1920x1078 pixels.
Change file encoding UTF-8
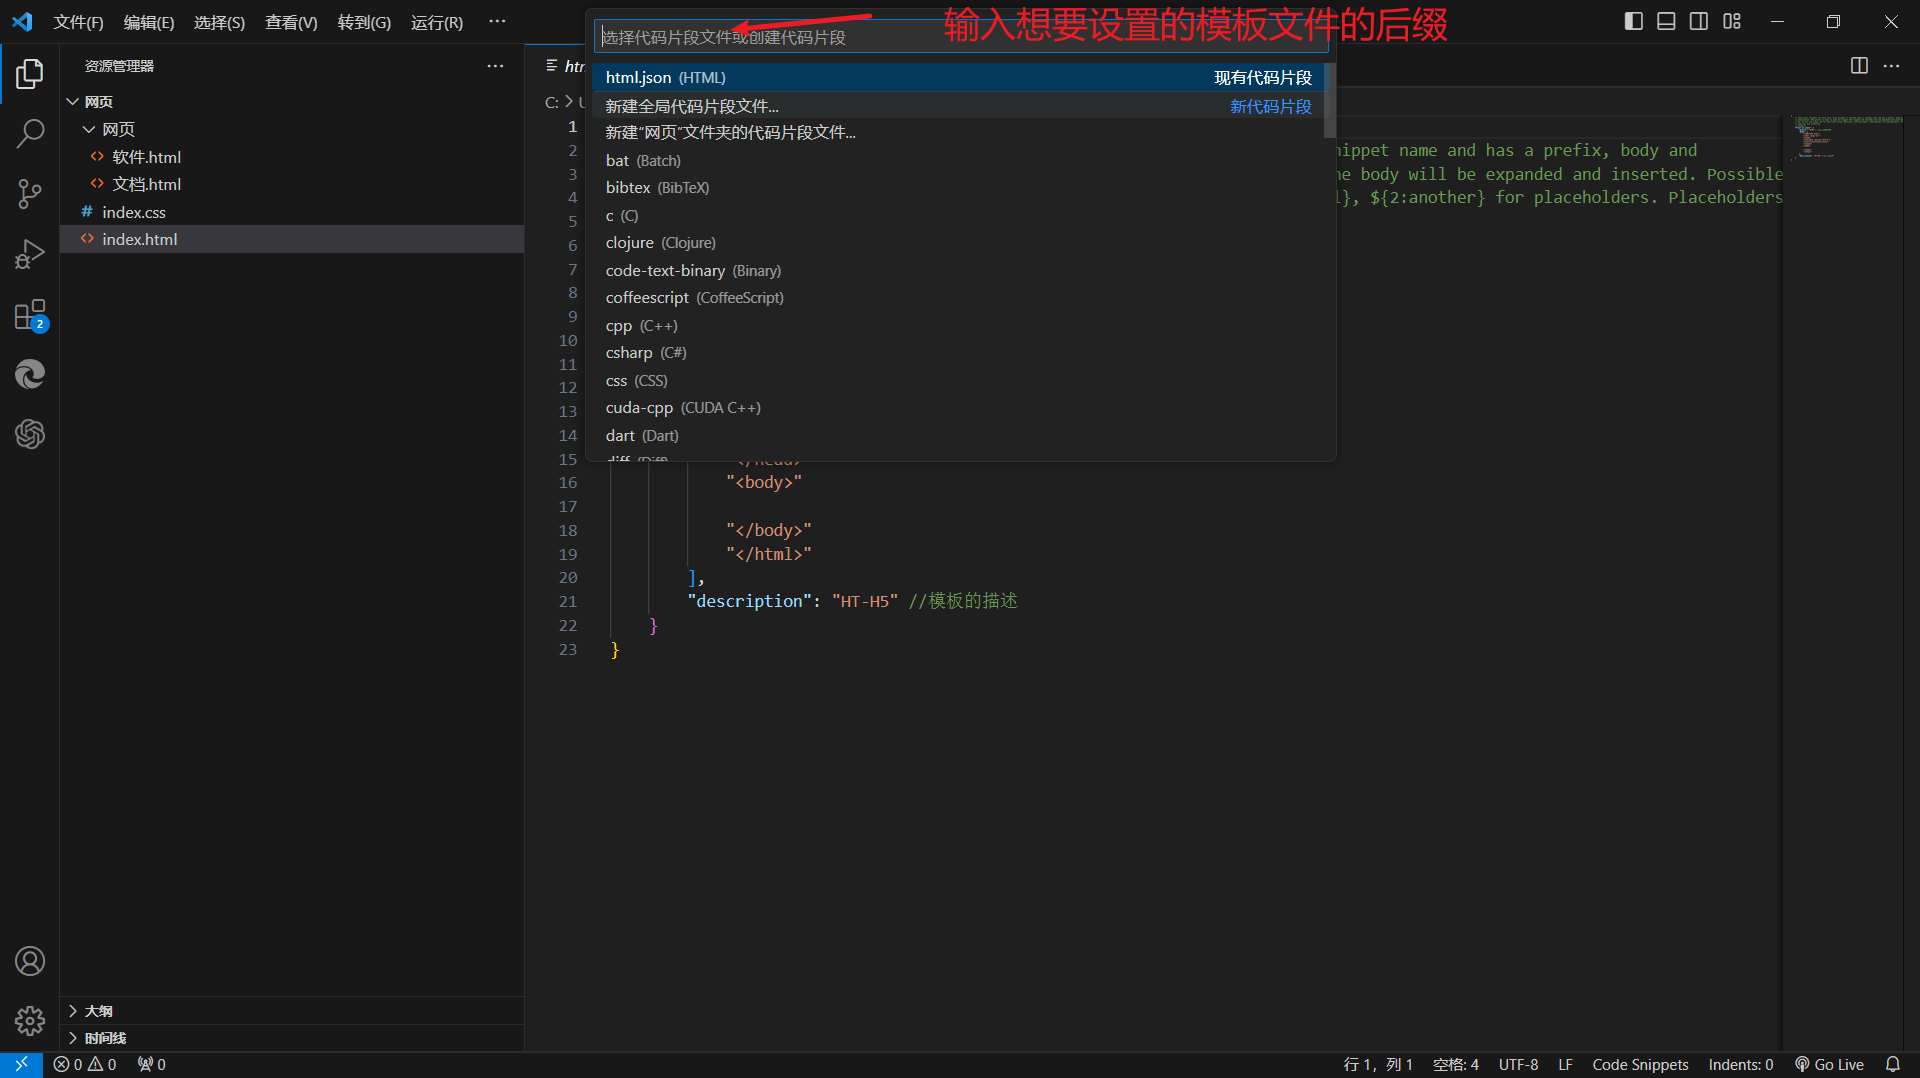(1518, 1064)
